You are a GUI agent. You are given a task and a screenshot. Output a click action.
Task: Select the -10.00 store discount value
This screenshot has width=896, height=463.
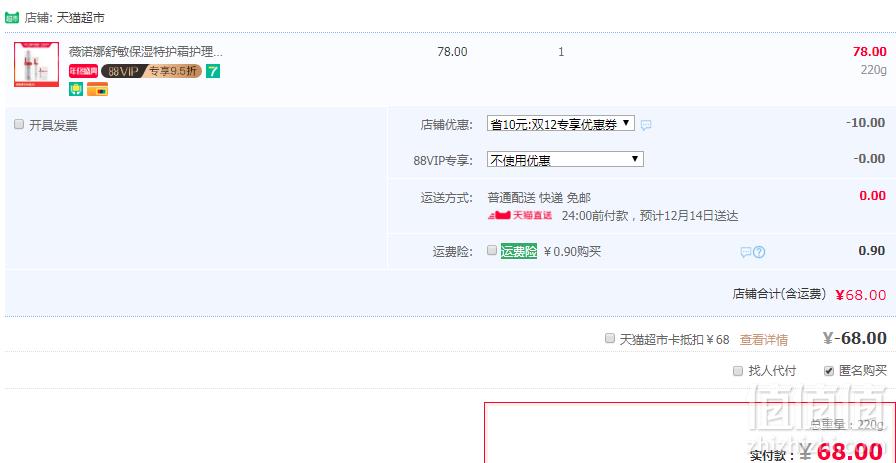pos(866,123)
